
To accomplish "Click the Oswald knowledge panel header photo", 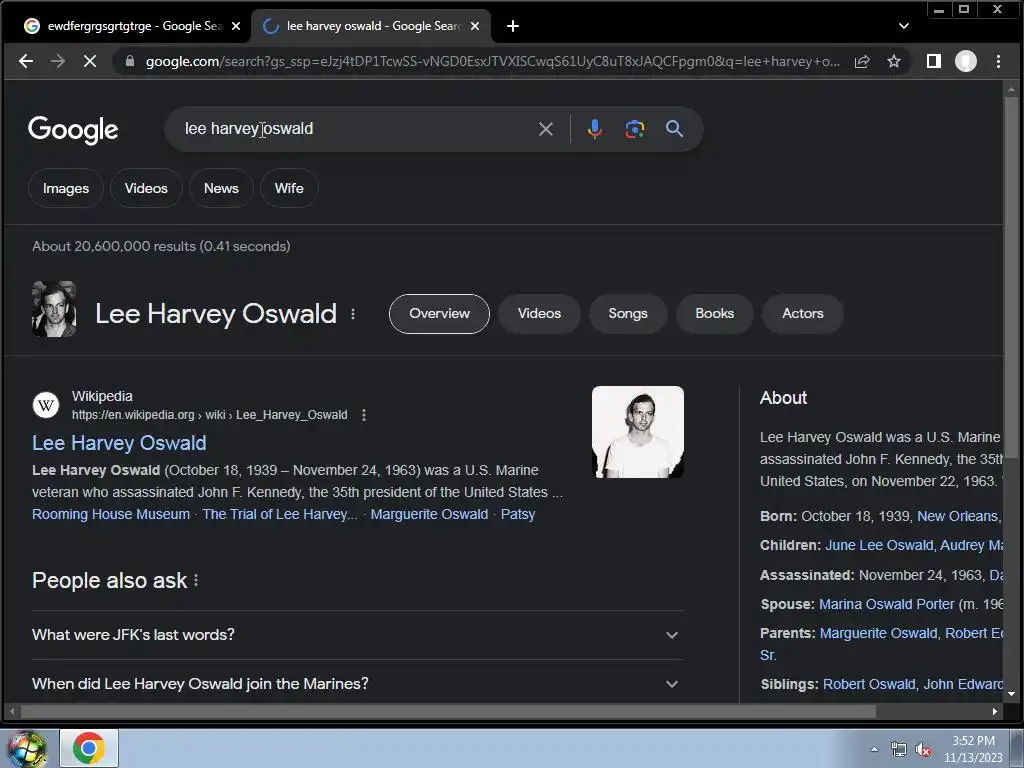I will point(54,310).
